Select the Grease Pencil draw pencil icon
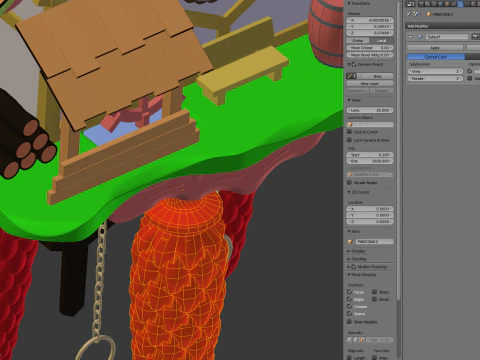The width and height of the screenshot is (480, 360). (x=350, y=76)
